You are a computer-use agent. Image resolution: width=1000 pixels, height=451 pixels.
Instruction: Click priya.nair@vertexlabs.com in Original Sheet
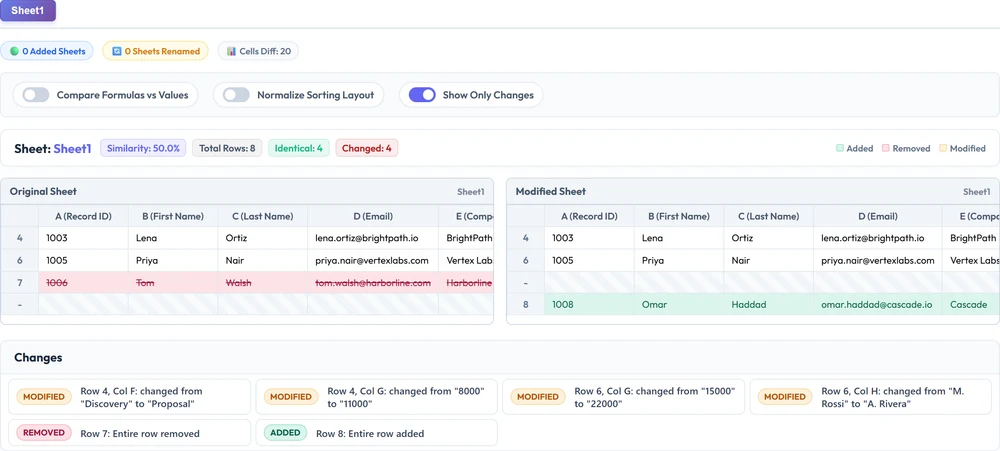coord(373,260)
